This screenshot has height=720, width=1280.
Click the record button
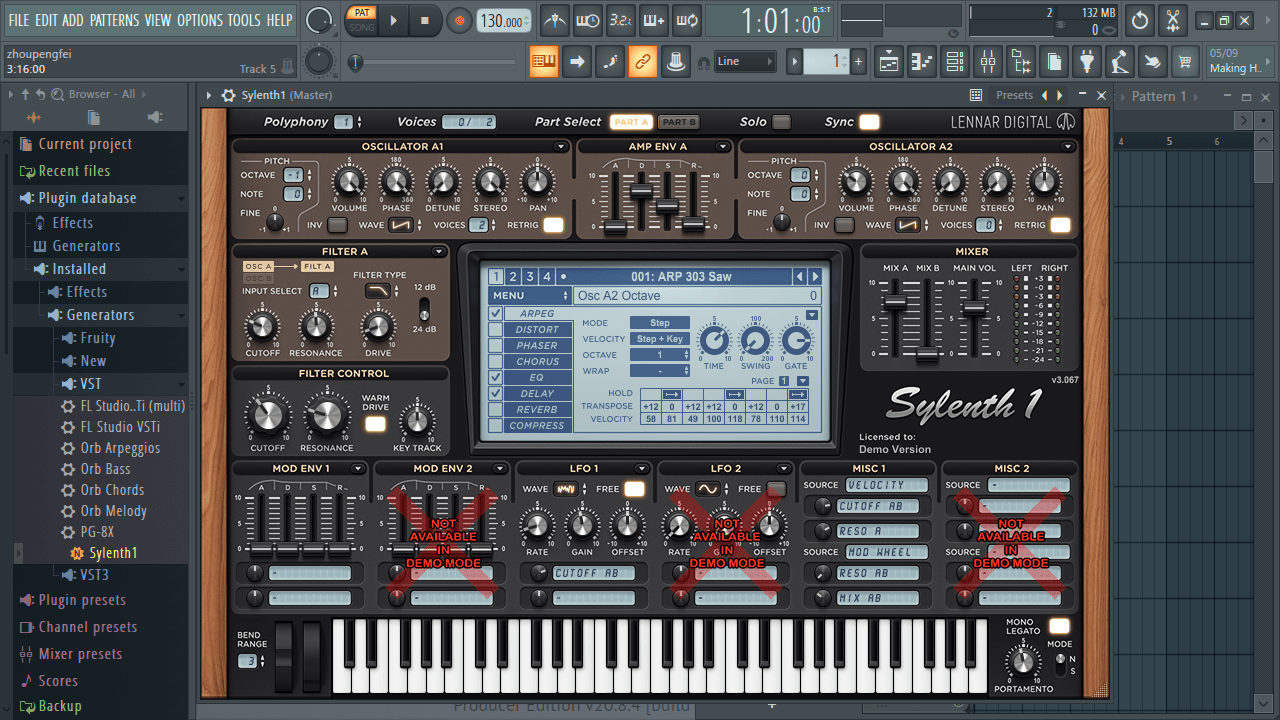(x=459, y=20)
